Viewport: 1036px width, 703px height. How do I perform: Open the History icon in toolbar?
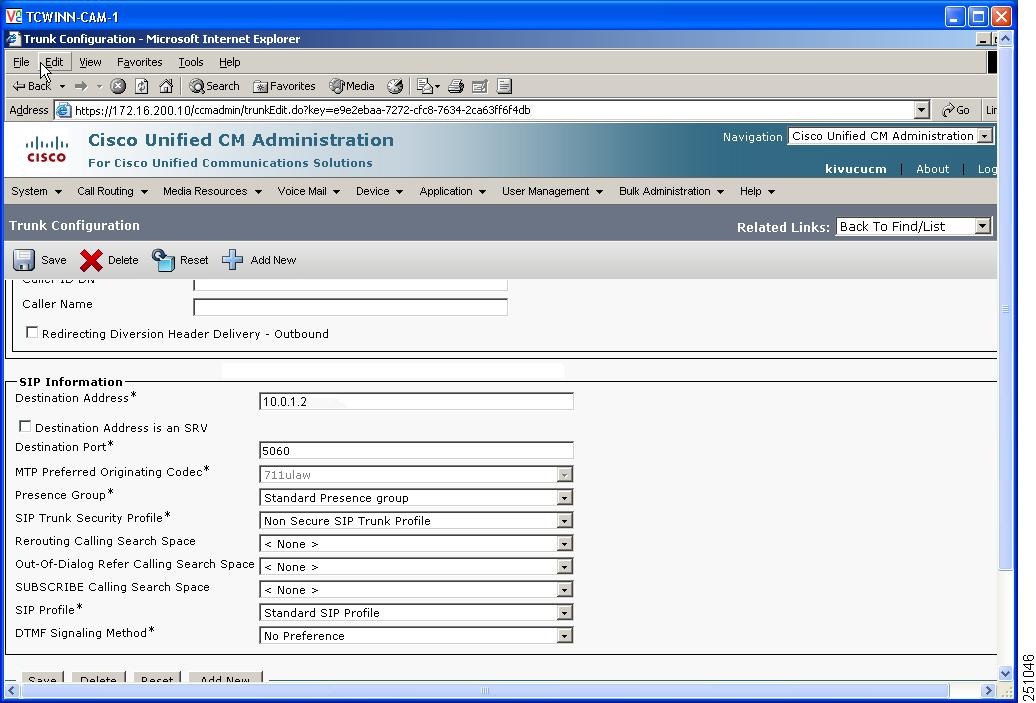point(395,86)
